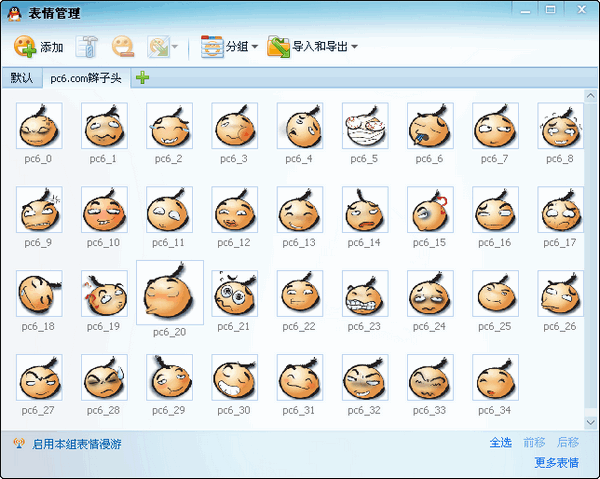Click the 添加 add emoticon button
The image size is (600, 479).
pyautogui.click(x=39, y=47)
